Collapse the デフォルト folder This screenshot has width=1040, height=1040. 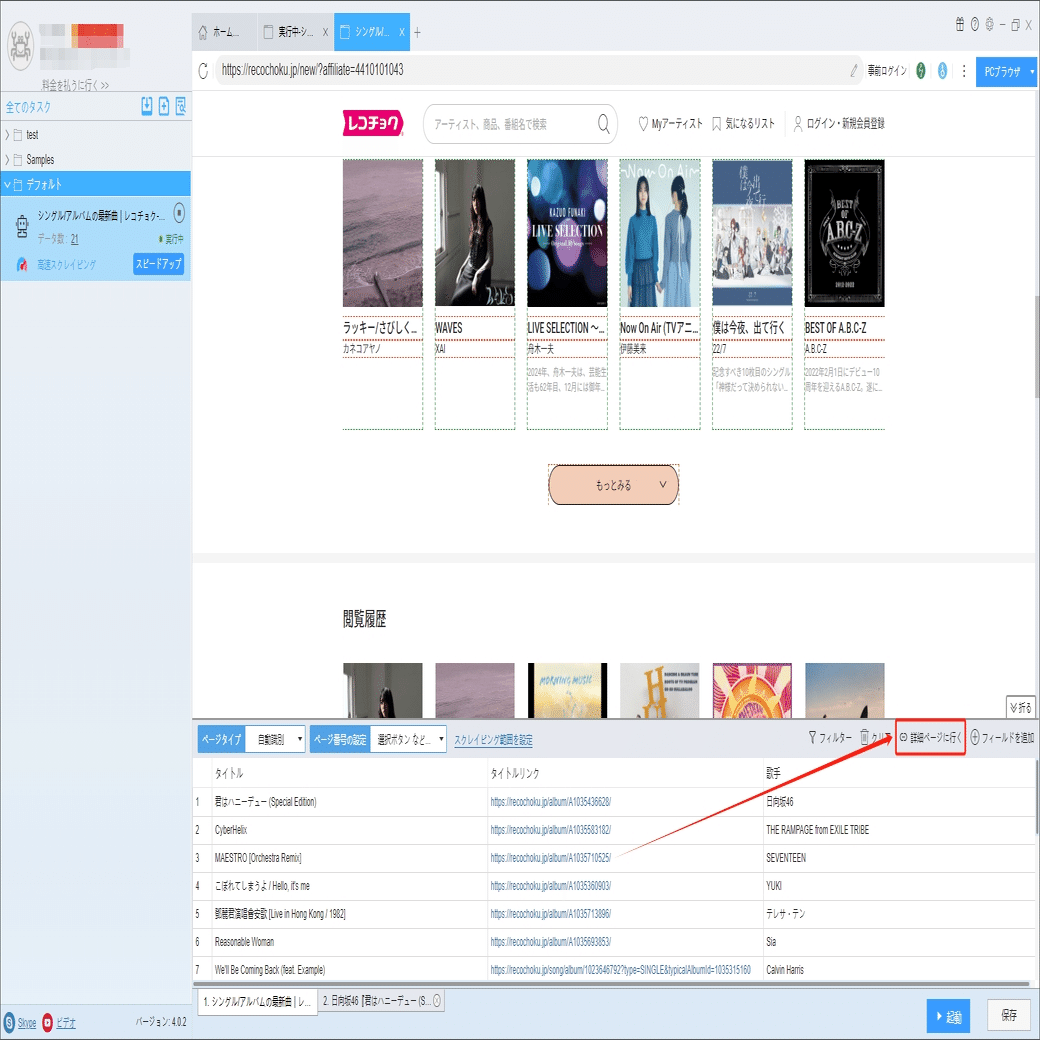point(7,184)
